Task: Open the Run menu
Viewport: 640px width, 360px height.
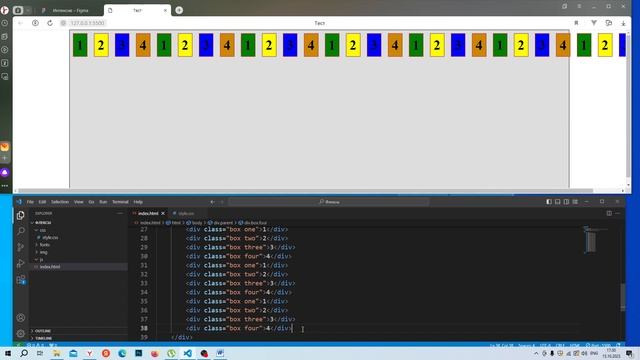Action: [x=103, y=202]
